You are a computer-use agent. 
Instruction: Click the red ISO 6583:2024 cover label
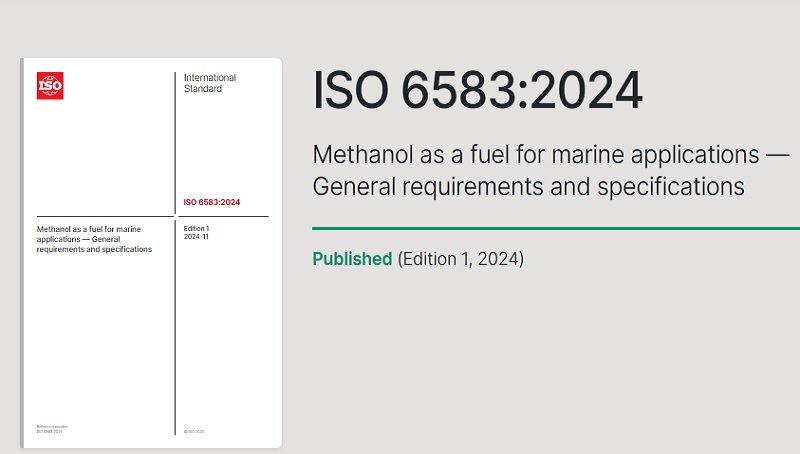click(x=212, y=203)
